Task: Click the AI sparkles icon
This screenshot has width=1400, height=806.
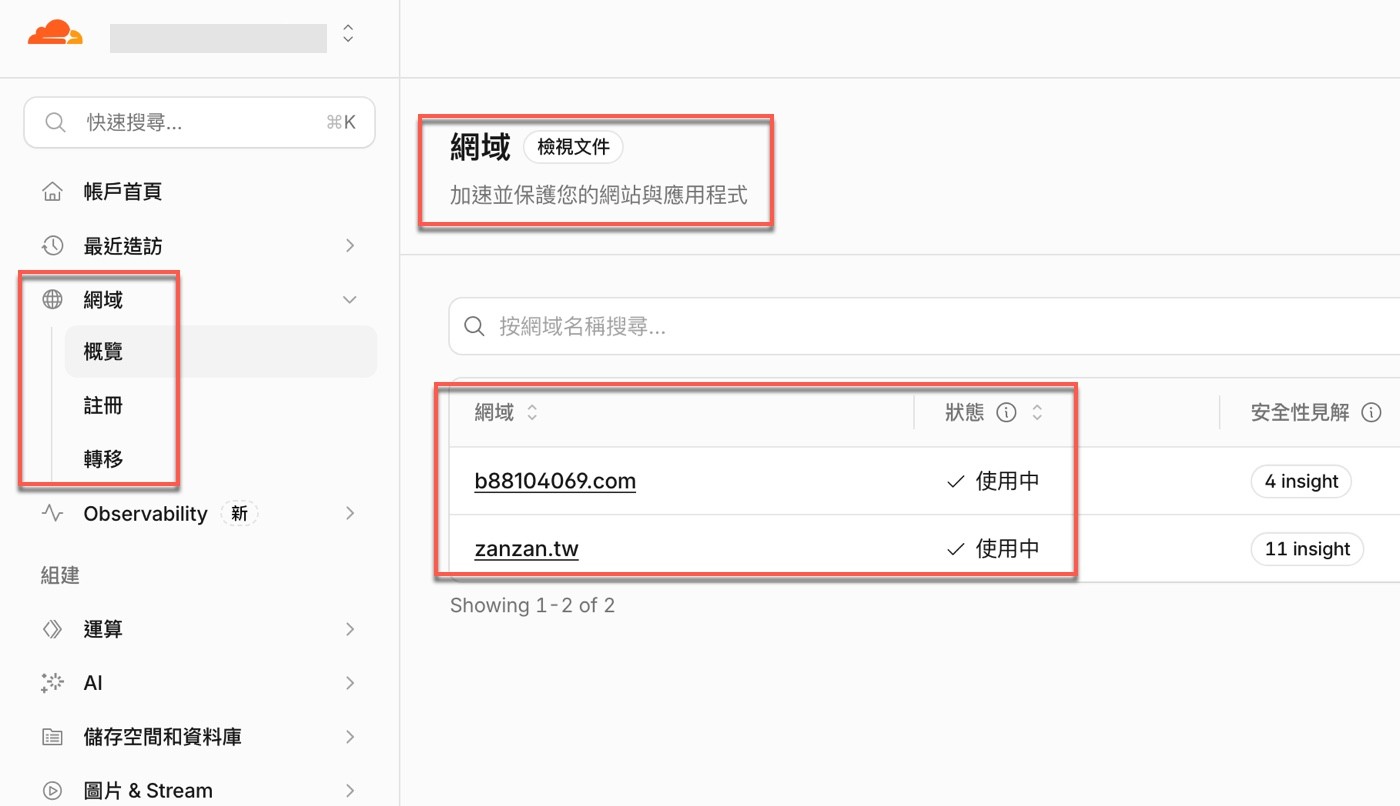Action: click(52, 683)
